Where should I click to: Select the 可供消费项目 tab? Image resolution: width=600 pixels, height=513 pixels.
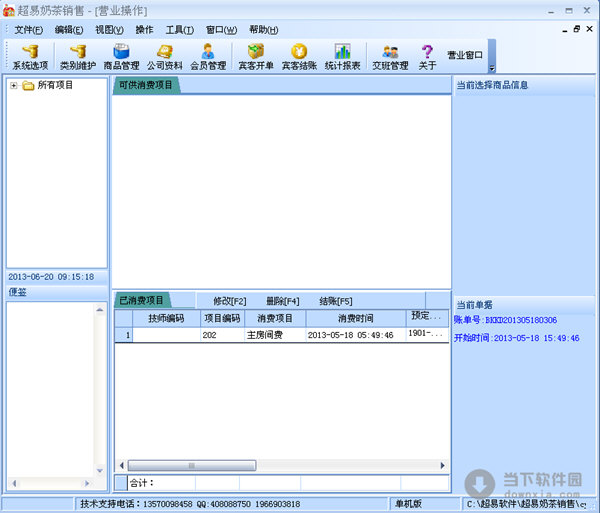[x=146, y=85]
